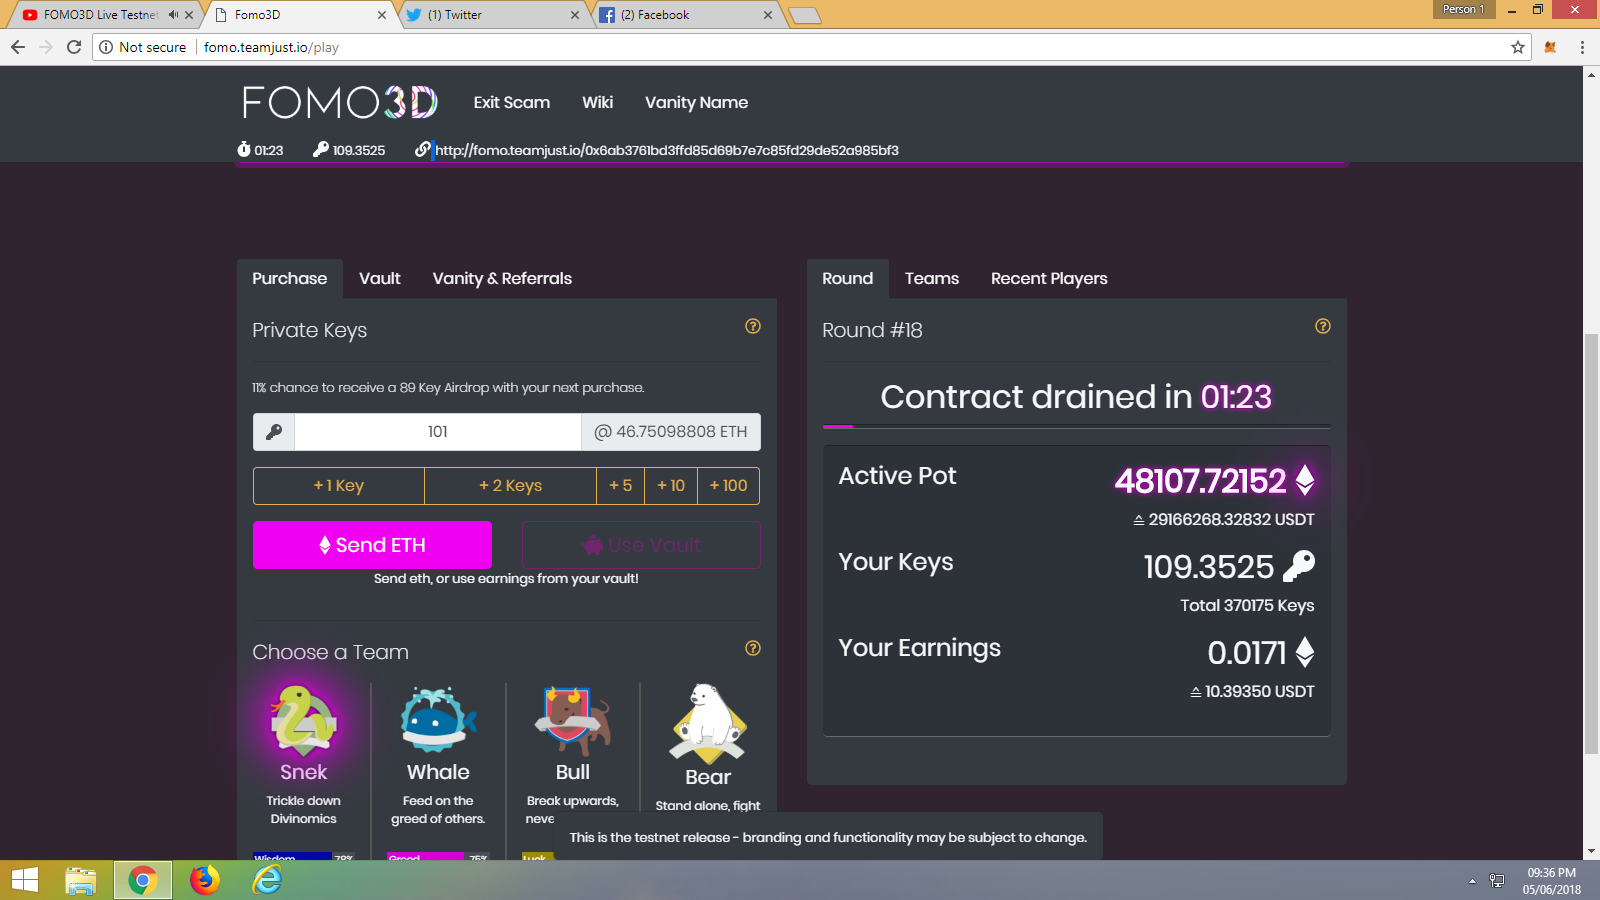
Task: Click the Active Pot value 48107.72152
Action: 1200,481
